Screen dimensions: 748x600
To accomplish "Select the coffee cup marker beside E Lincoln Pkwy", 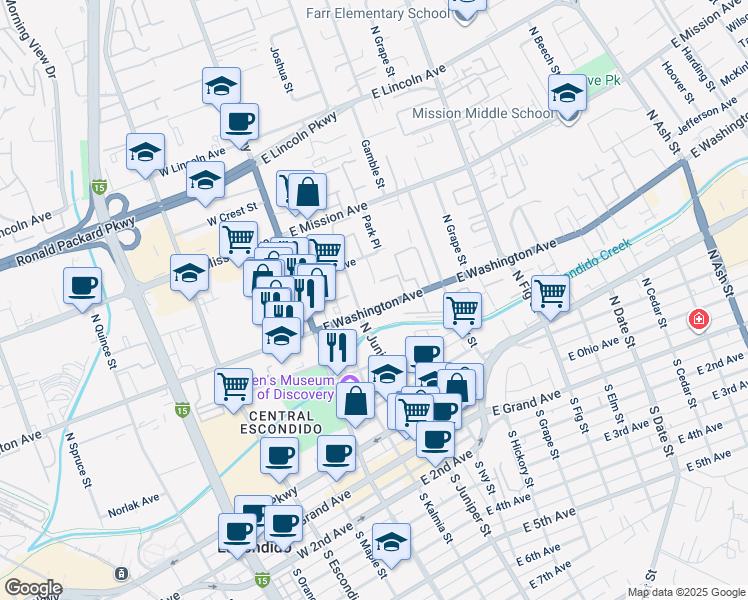I will (239, 123).
